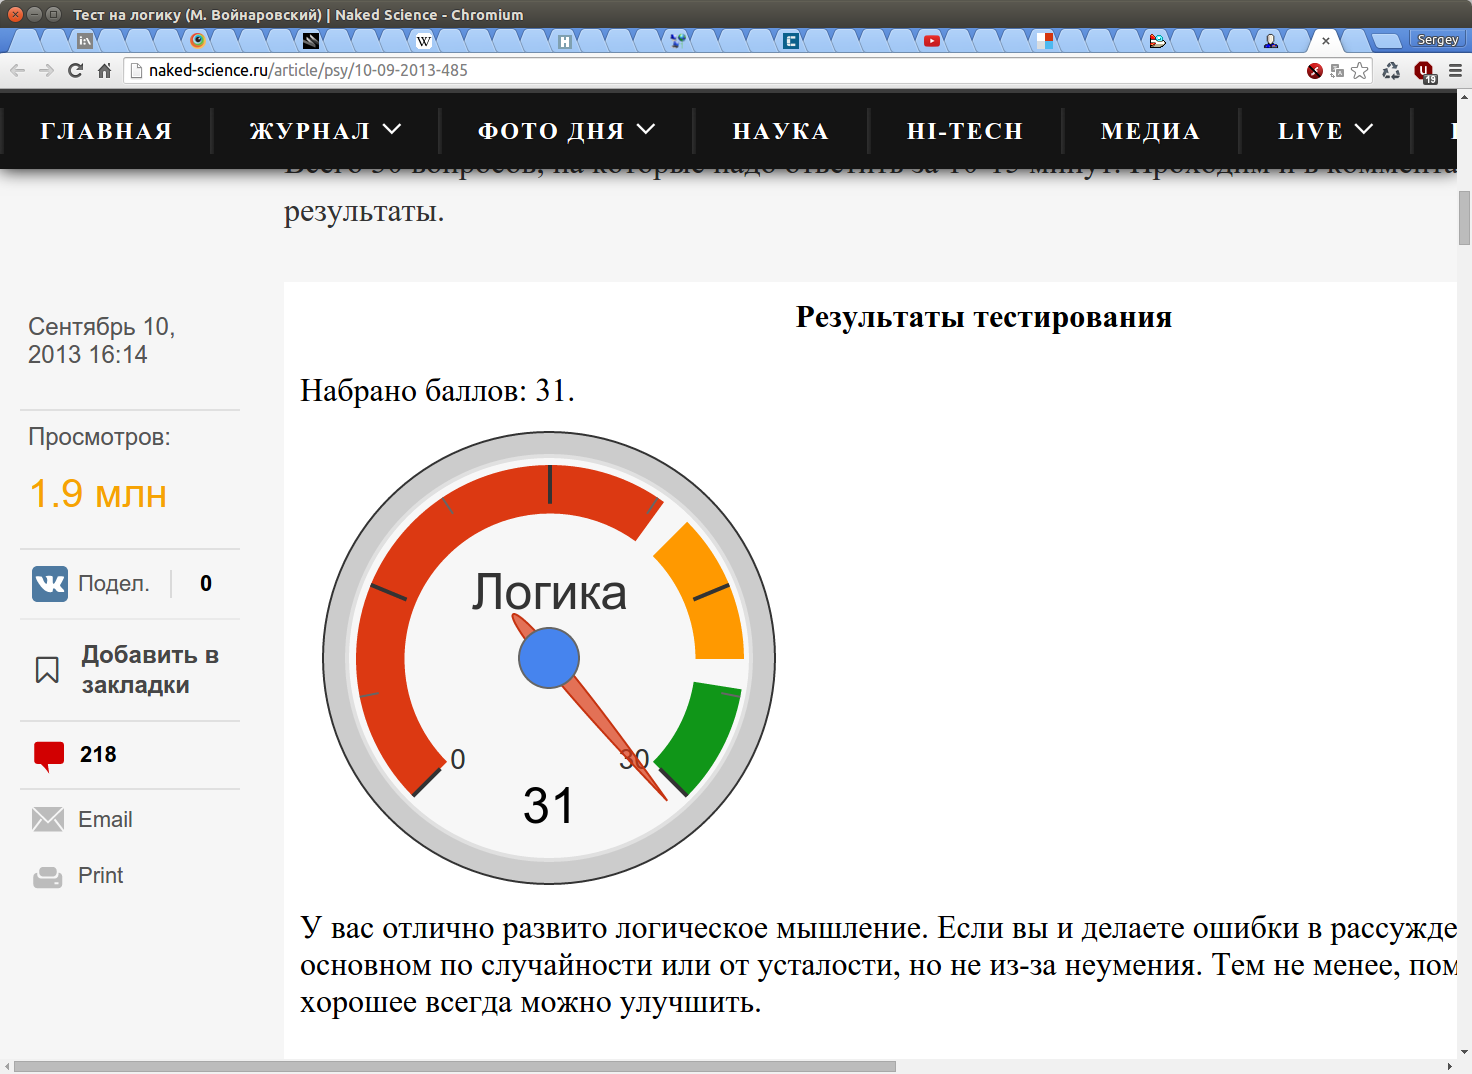Click the Подел. share label
The image size is (1472, 1074).
coord(114,584)
